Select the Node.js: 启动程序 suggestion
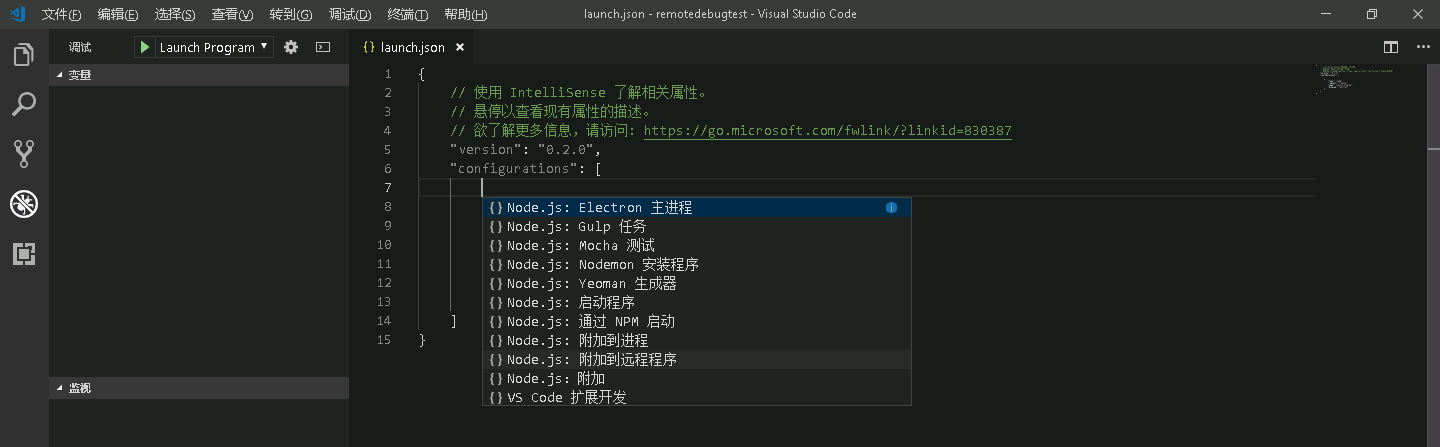This screenshot has width=1440, height=447. (x=697, y=303)
